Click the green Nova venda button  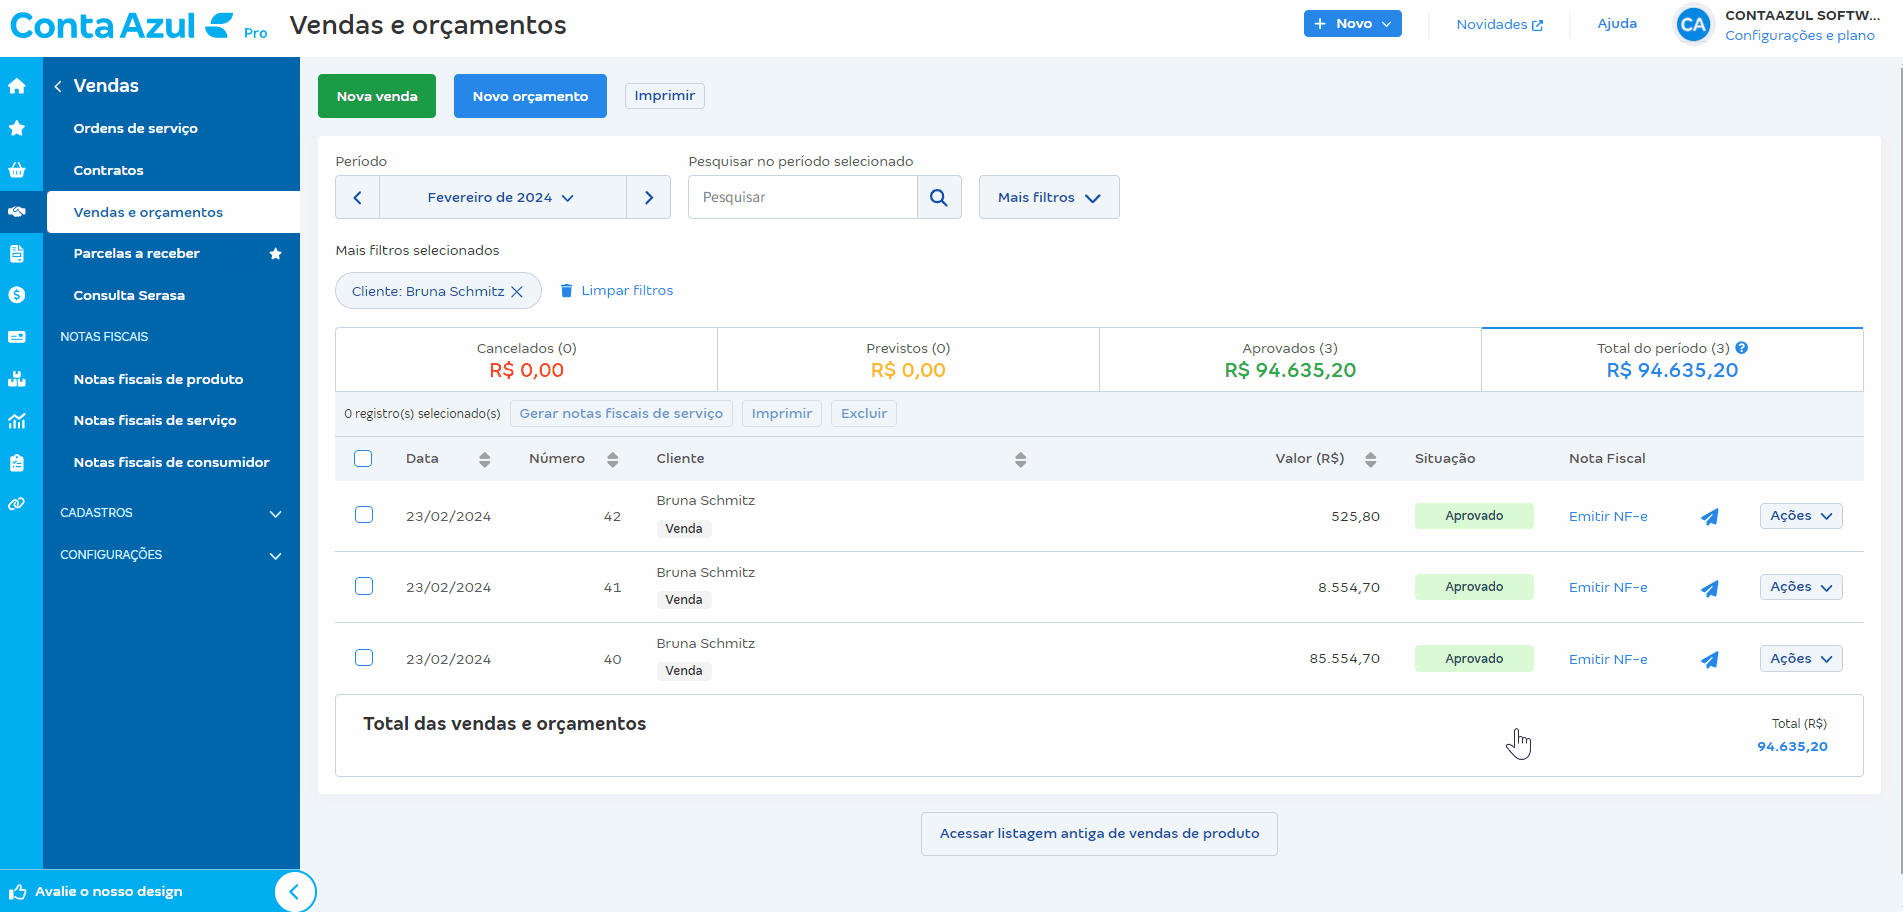tap(377, 96)
